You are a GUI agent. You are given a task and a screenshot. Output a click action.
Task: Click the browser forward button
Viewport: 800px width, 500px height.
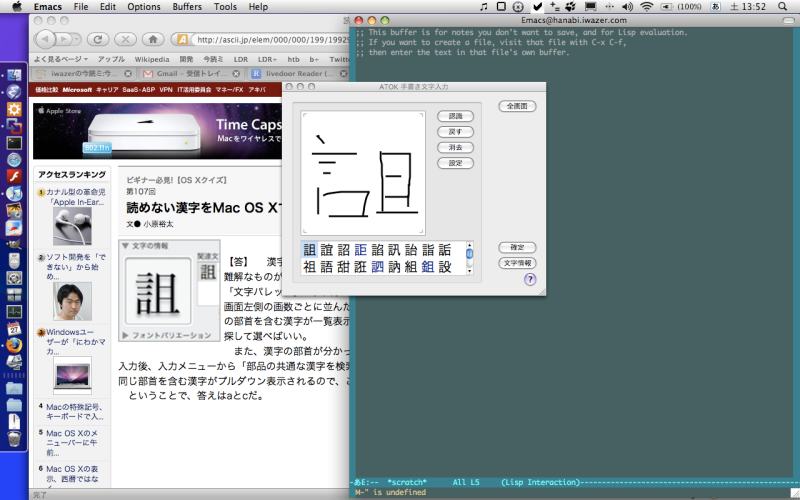(65, 39)
